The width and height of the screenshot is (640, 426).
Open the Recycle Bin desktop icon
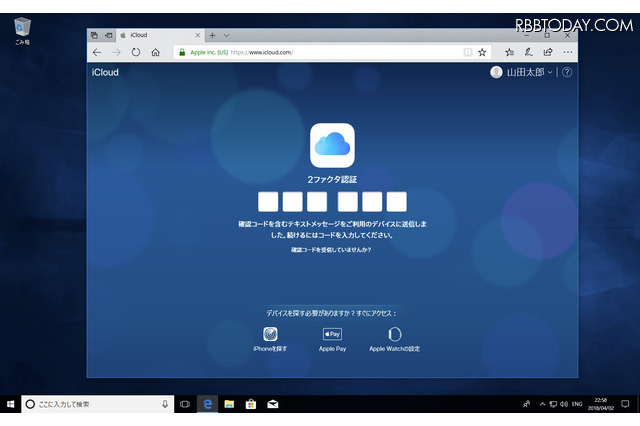[22, 31]
